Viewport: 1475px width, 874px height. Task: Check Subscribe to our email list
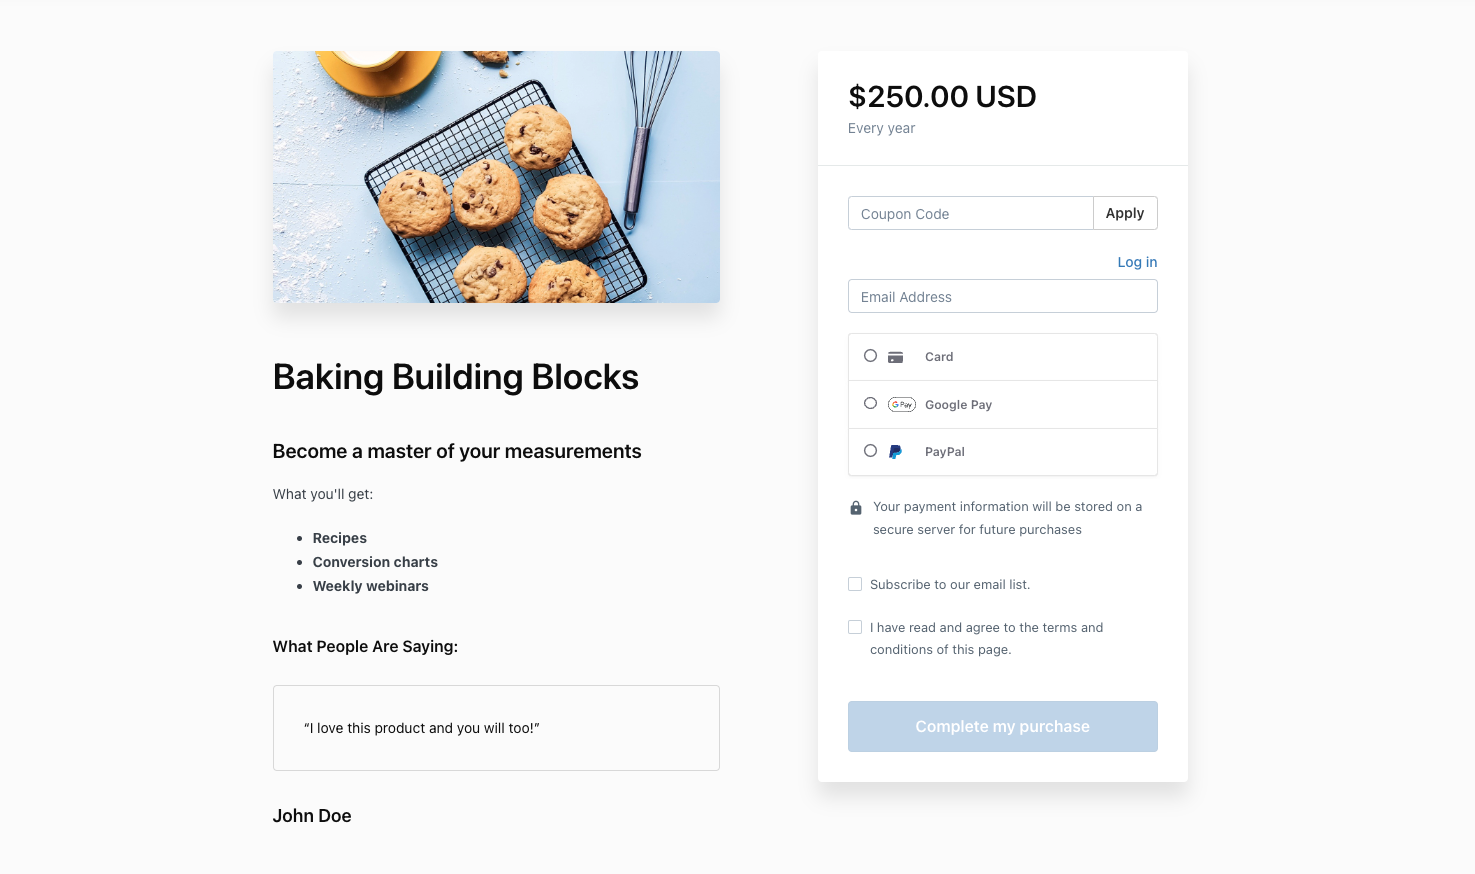click(855, 584)
